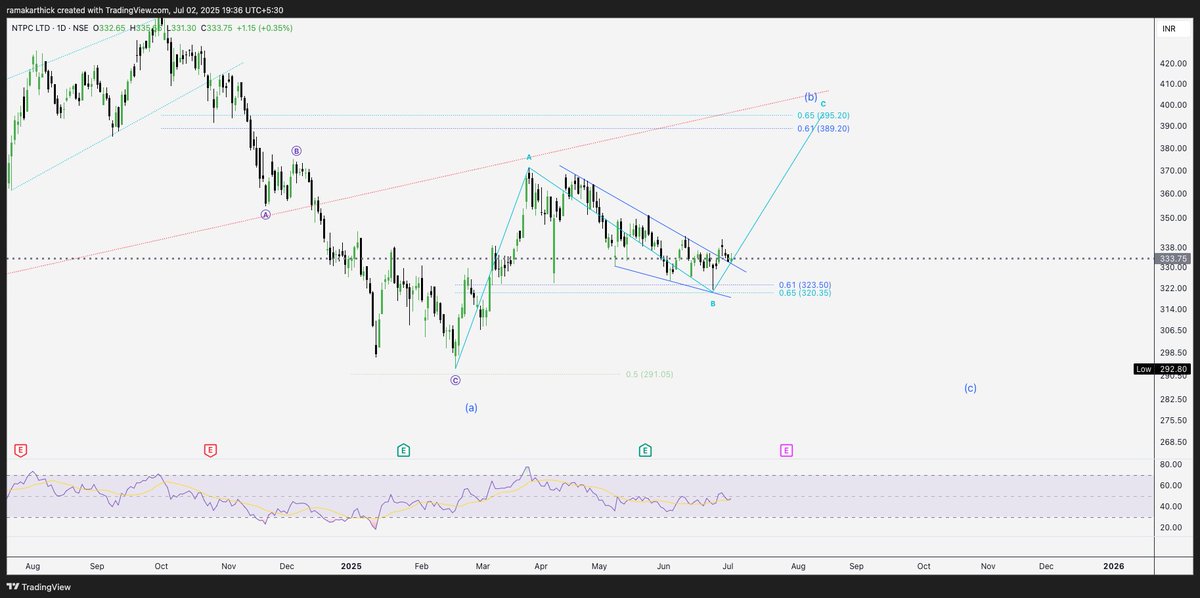This screenshot has height=598, width=1200.
Task: Open the magenta E earnings marker
Action: click(786, 451)
